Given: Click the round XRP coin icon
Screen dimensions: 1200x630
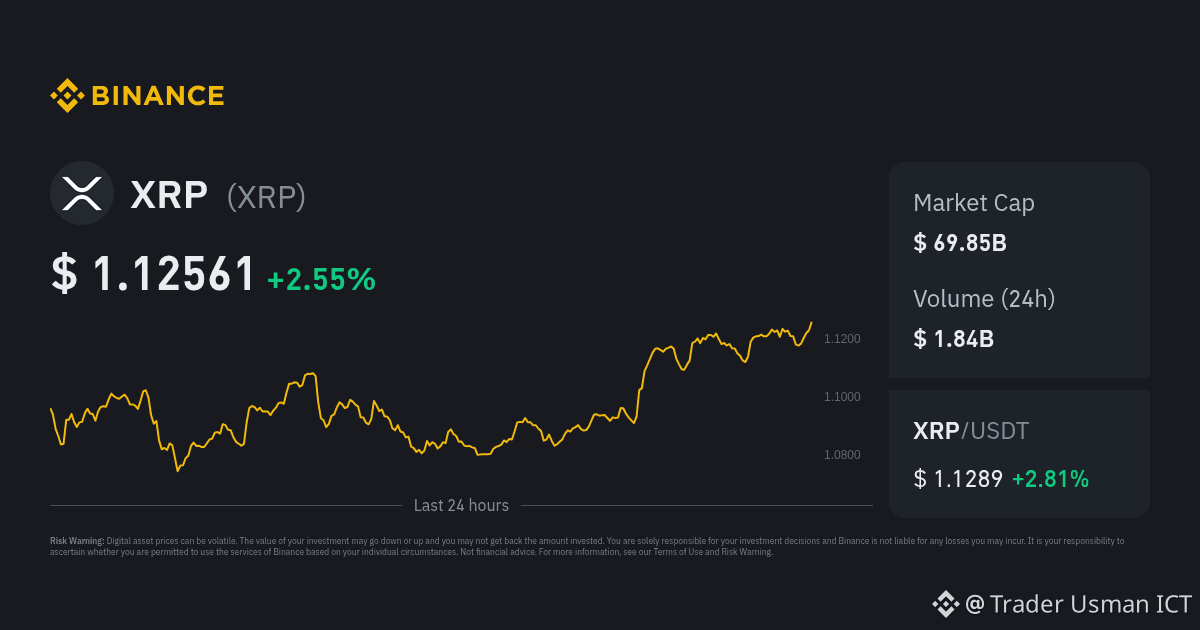Looking at the screenshot, I should click(x=82, y=193).
